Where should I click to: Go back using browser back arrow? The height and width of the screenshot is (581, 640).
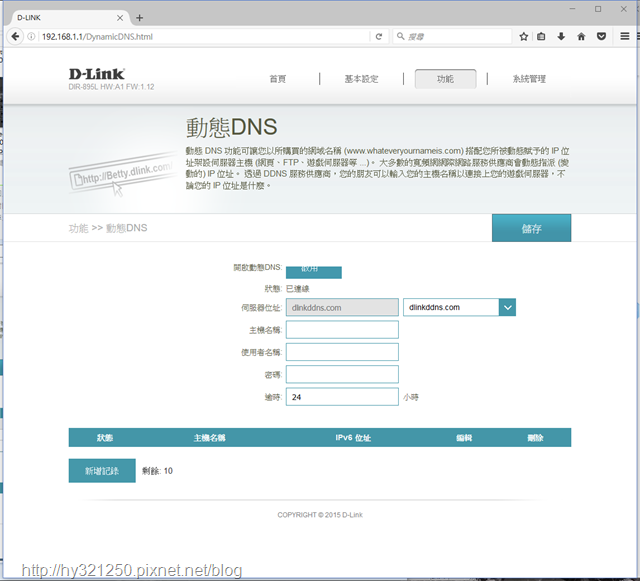pyautogui.click(x=15, y=36)
